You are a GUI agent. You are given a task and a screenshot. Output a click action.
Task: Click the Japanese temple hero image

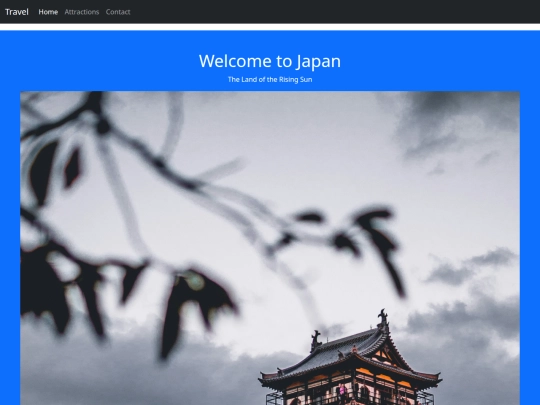(x=270, y=248)
